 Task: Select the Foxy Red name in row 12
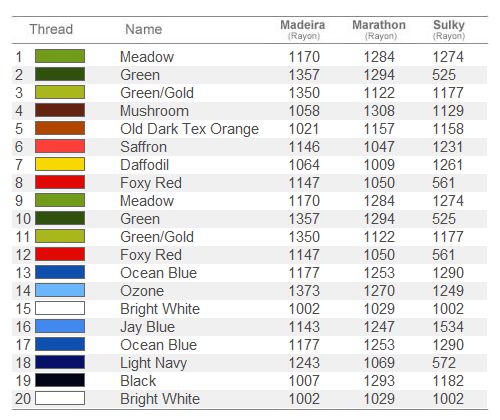tap(151, 255)
